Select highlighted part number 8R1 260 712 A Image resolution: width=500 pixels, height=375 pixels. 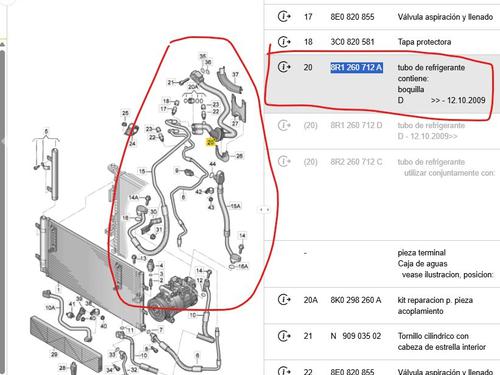click(x=356, y=68)
